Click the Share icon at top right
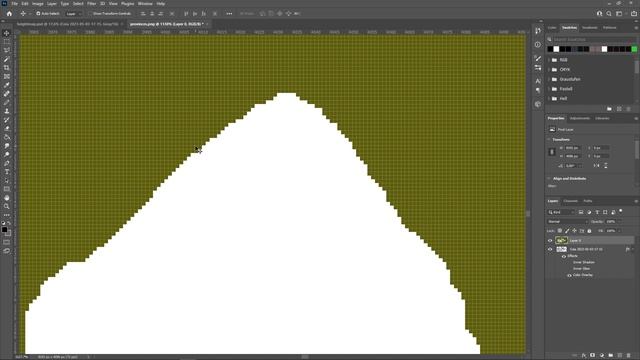The width and height of the screenshot is (640, 360). click(633, 13)
